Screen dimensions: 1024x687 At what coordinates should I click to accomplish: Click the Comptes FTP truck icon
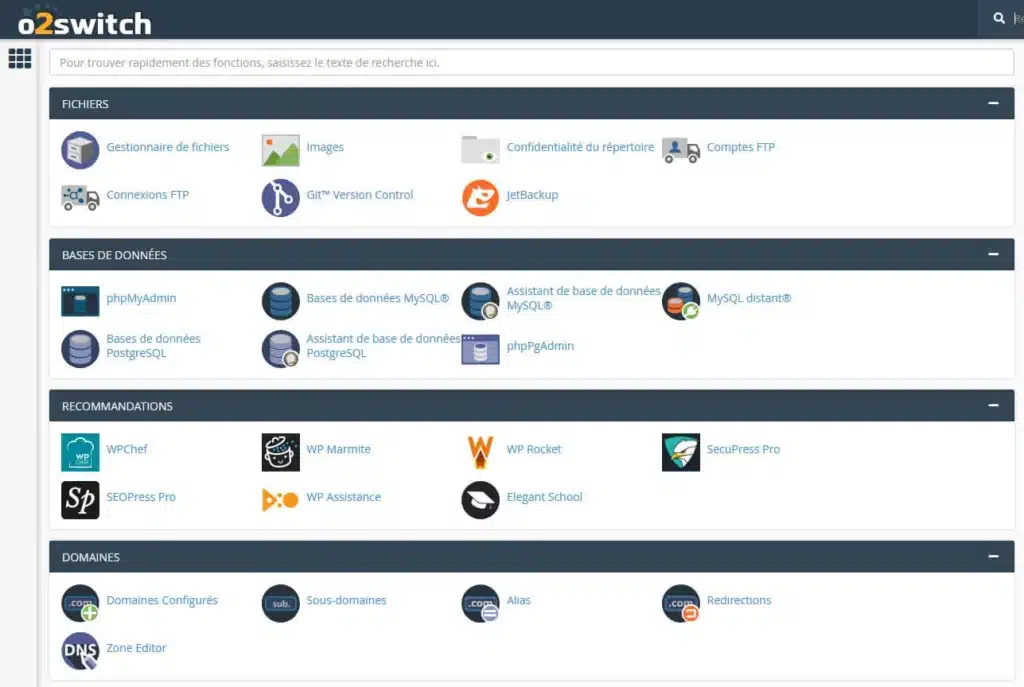(681, 150)
